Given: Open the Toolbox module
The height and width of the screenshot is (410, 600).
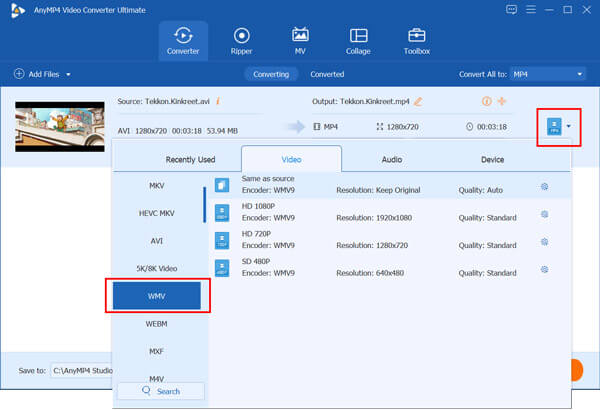Looking at the screenshot, I should pos(417,41).
